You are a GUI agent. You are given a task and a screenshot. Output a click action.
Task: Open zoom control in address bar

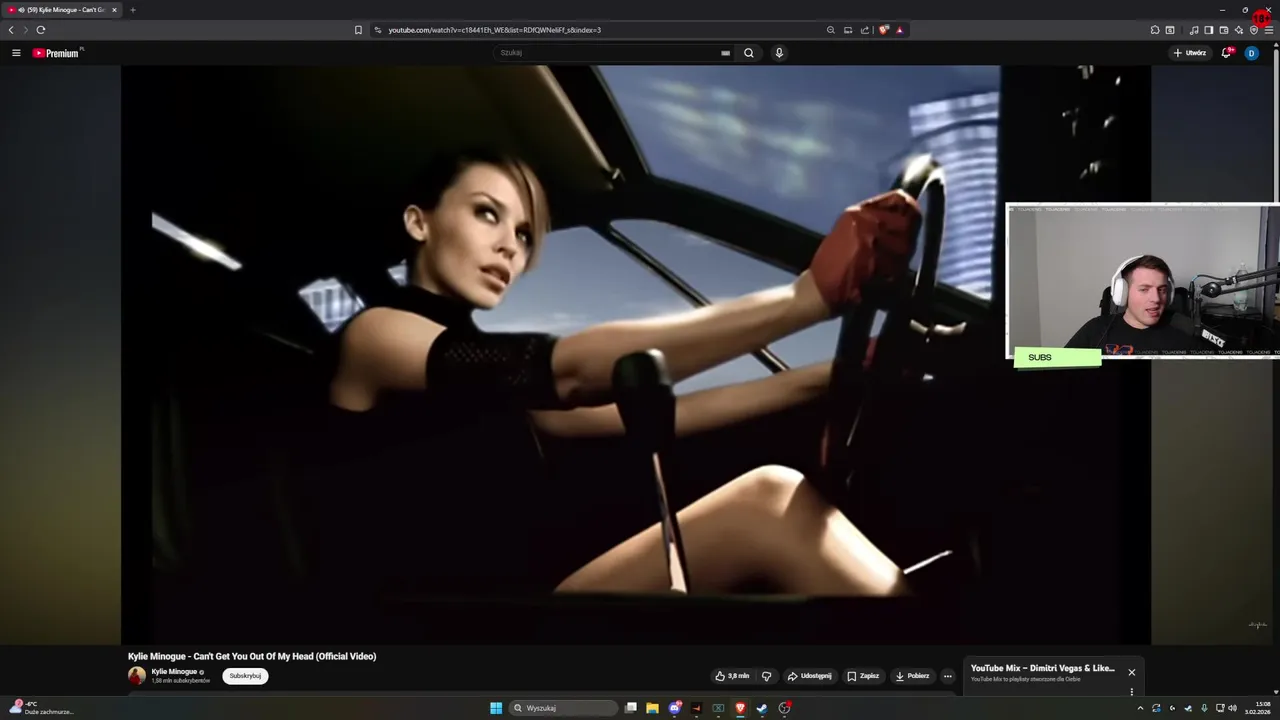pyautogui.click(x=830, y=30)
